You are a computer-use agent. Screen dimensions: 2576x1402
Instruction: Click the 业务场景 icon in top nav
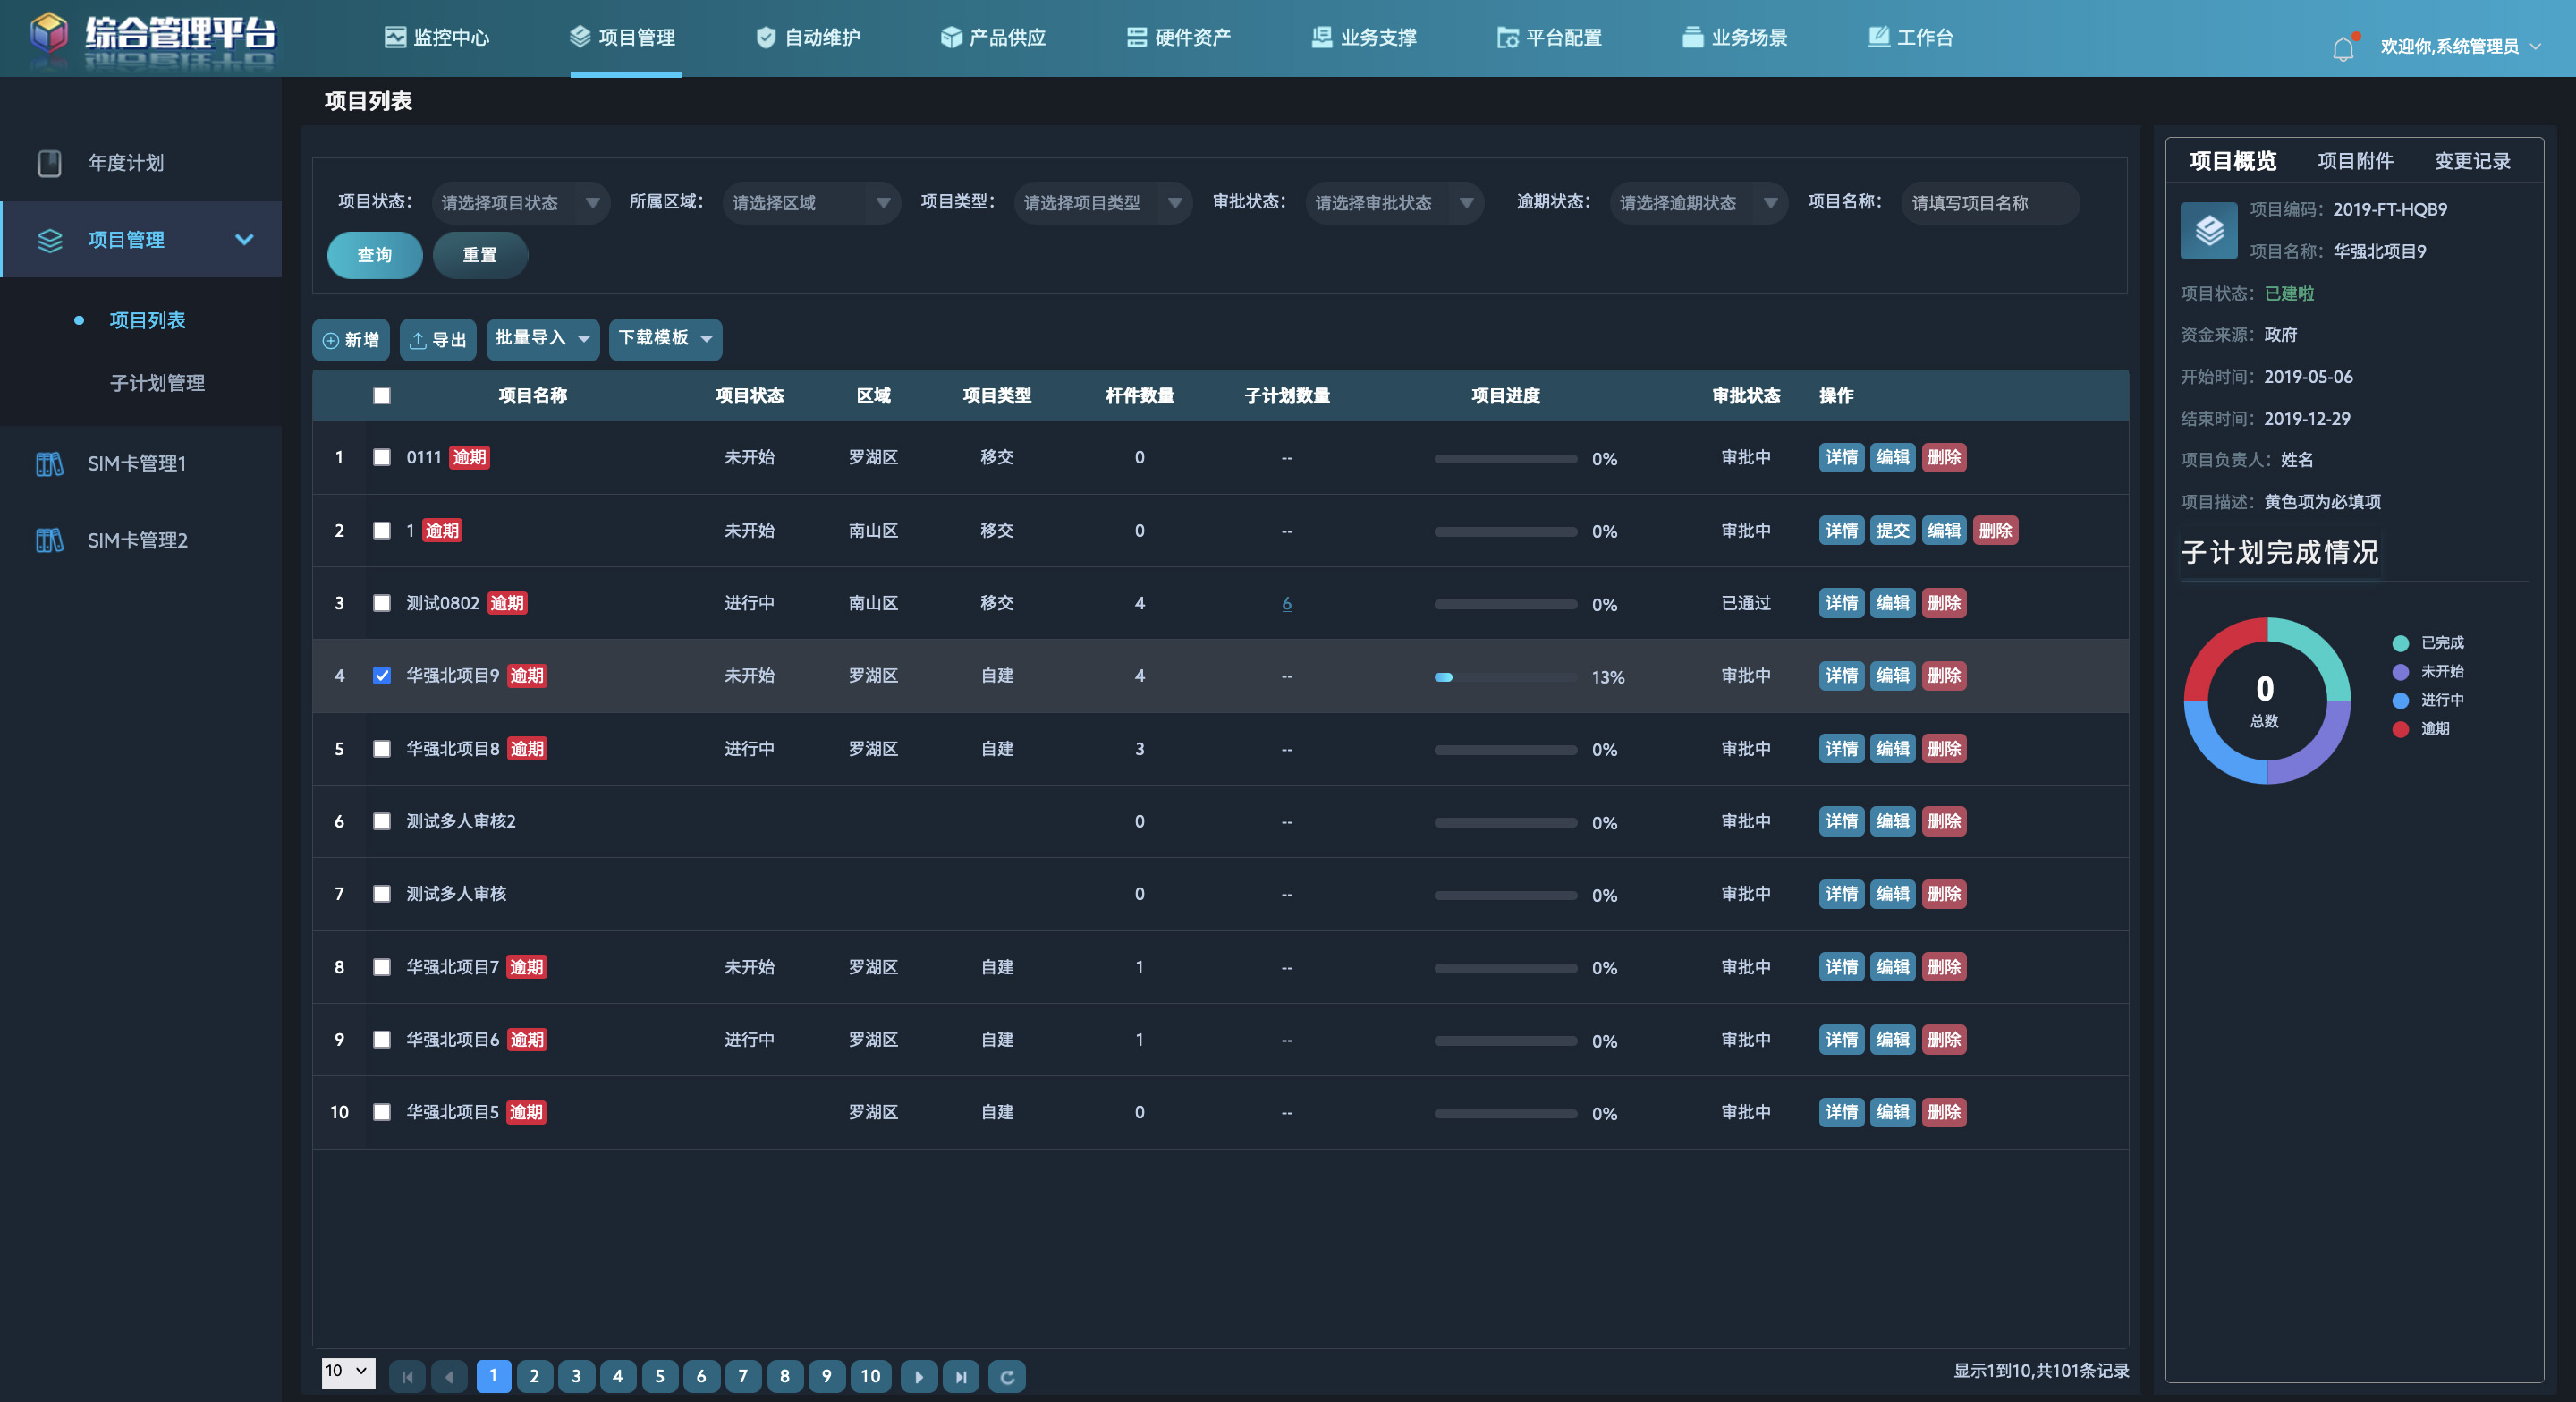[x=1692, y=37]
